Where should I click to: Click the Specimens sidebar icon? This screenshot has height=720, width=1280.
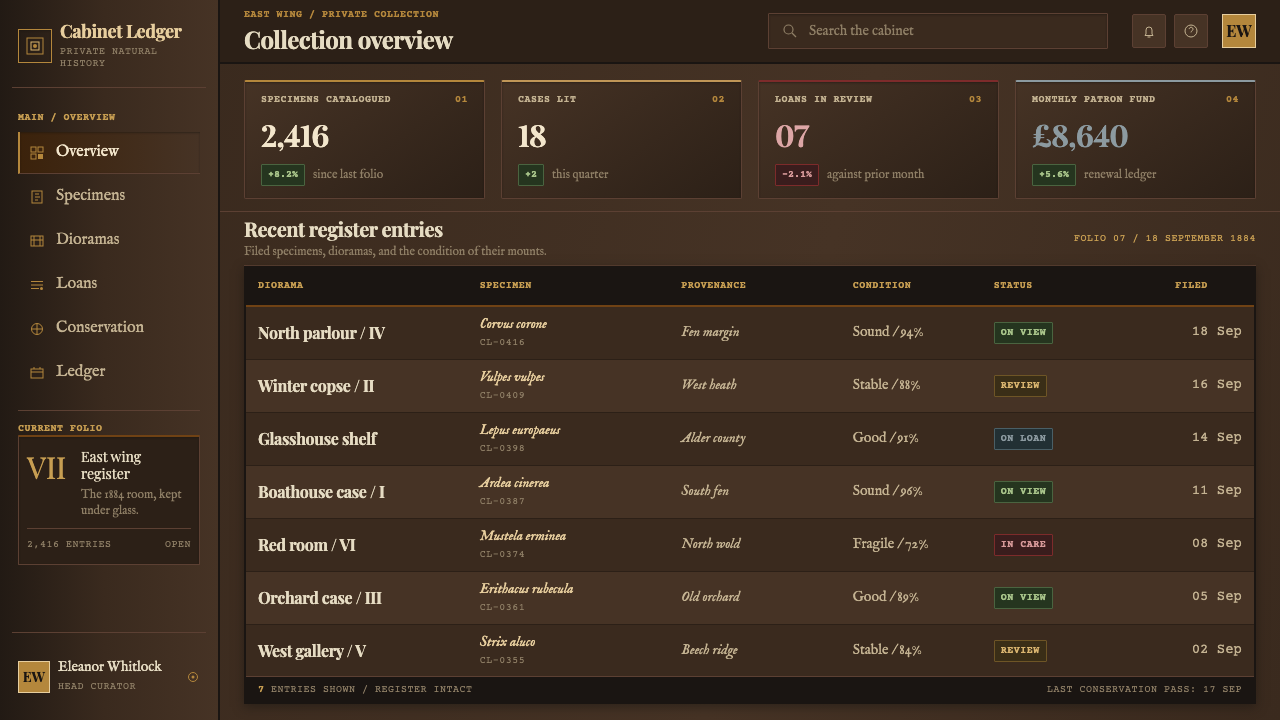[37, 197]
